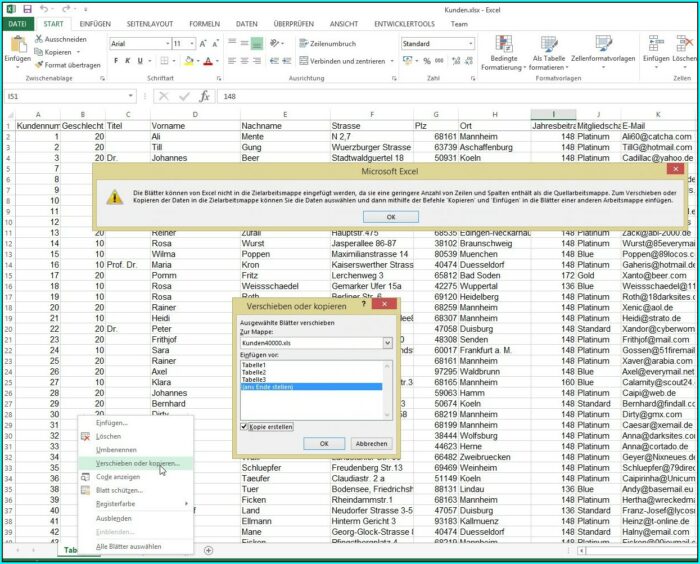
Task: Click percent style icon
Action: coord(427,61)
